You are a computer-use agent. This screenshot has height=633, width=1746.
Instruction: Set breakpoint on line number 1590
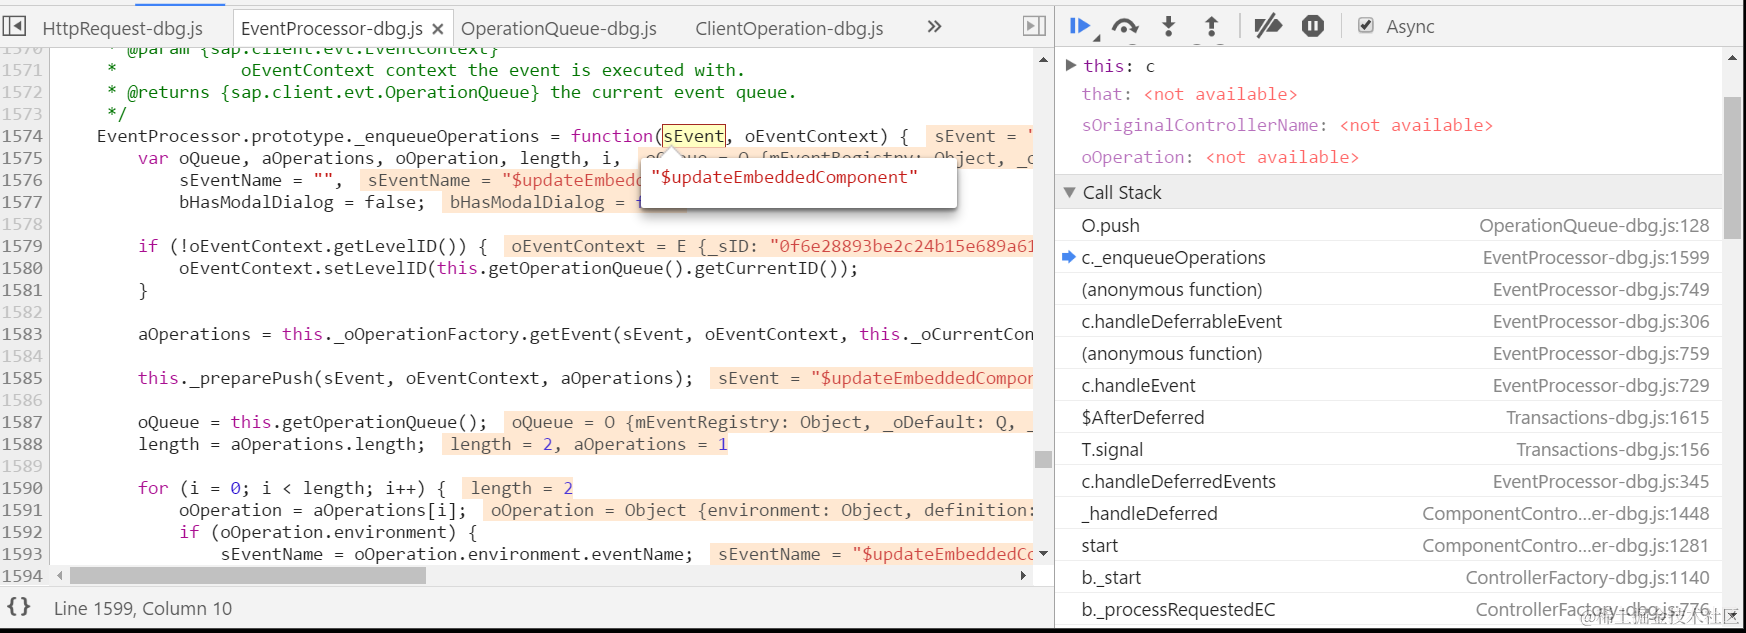[22, 488]
